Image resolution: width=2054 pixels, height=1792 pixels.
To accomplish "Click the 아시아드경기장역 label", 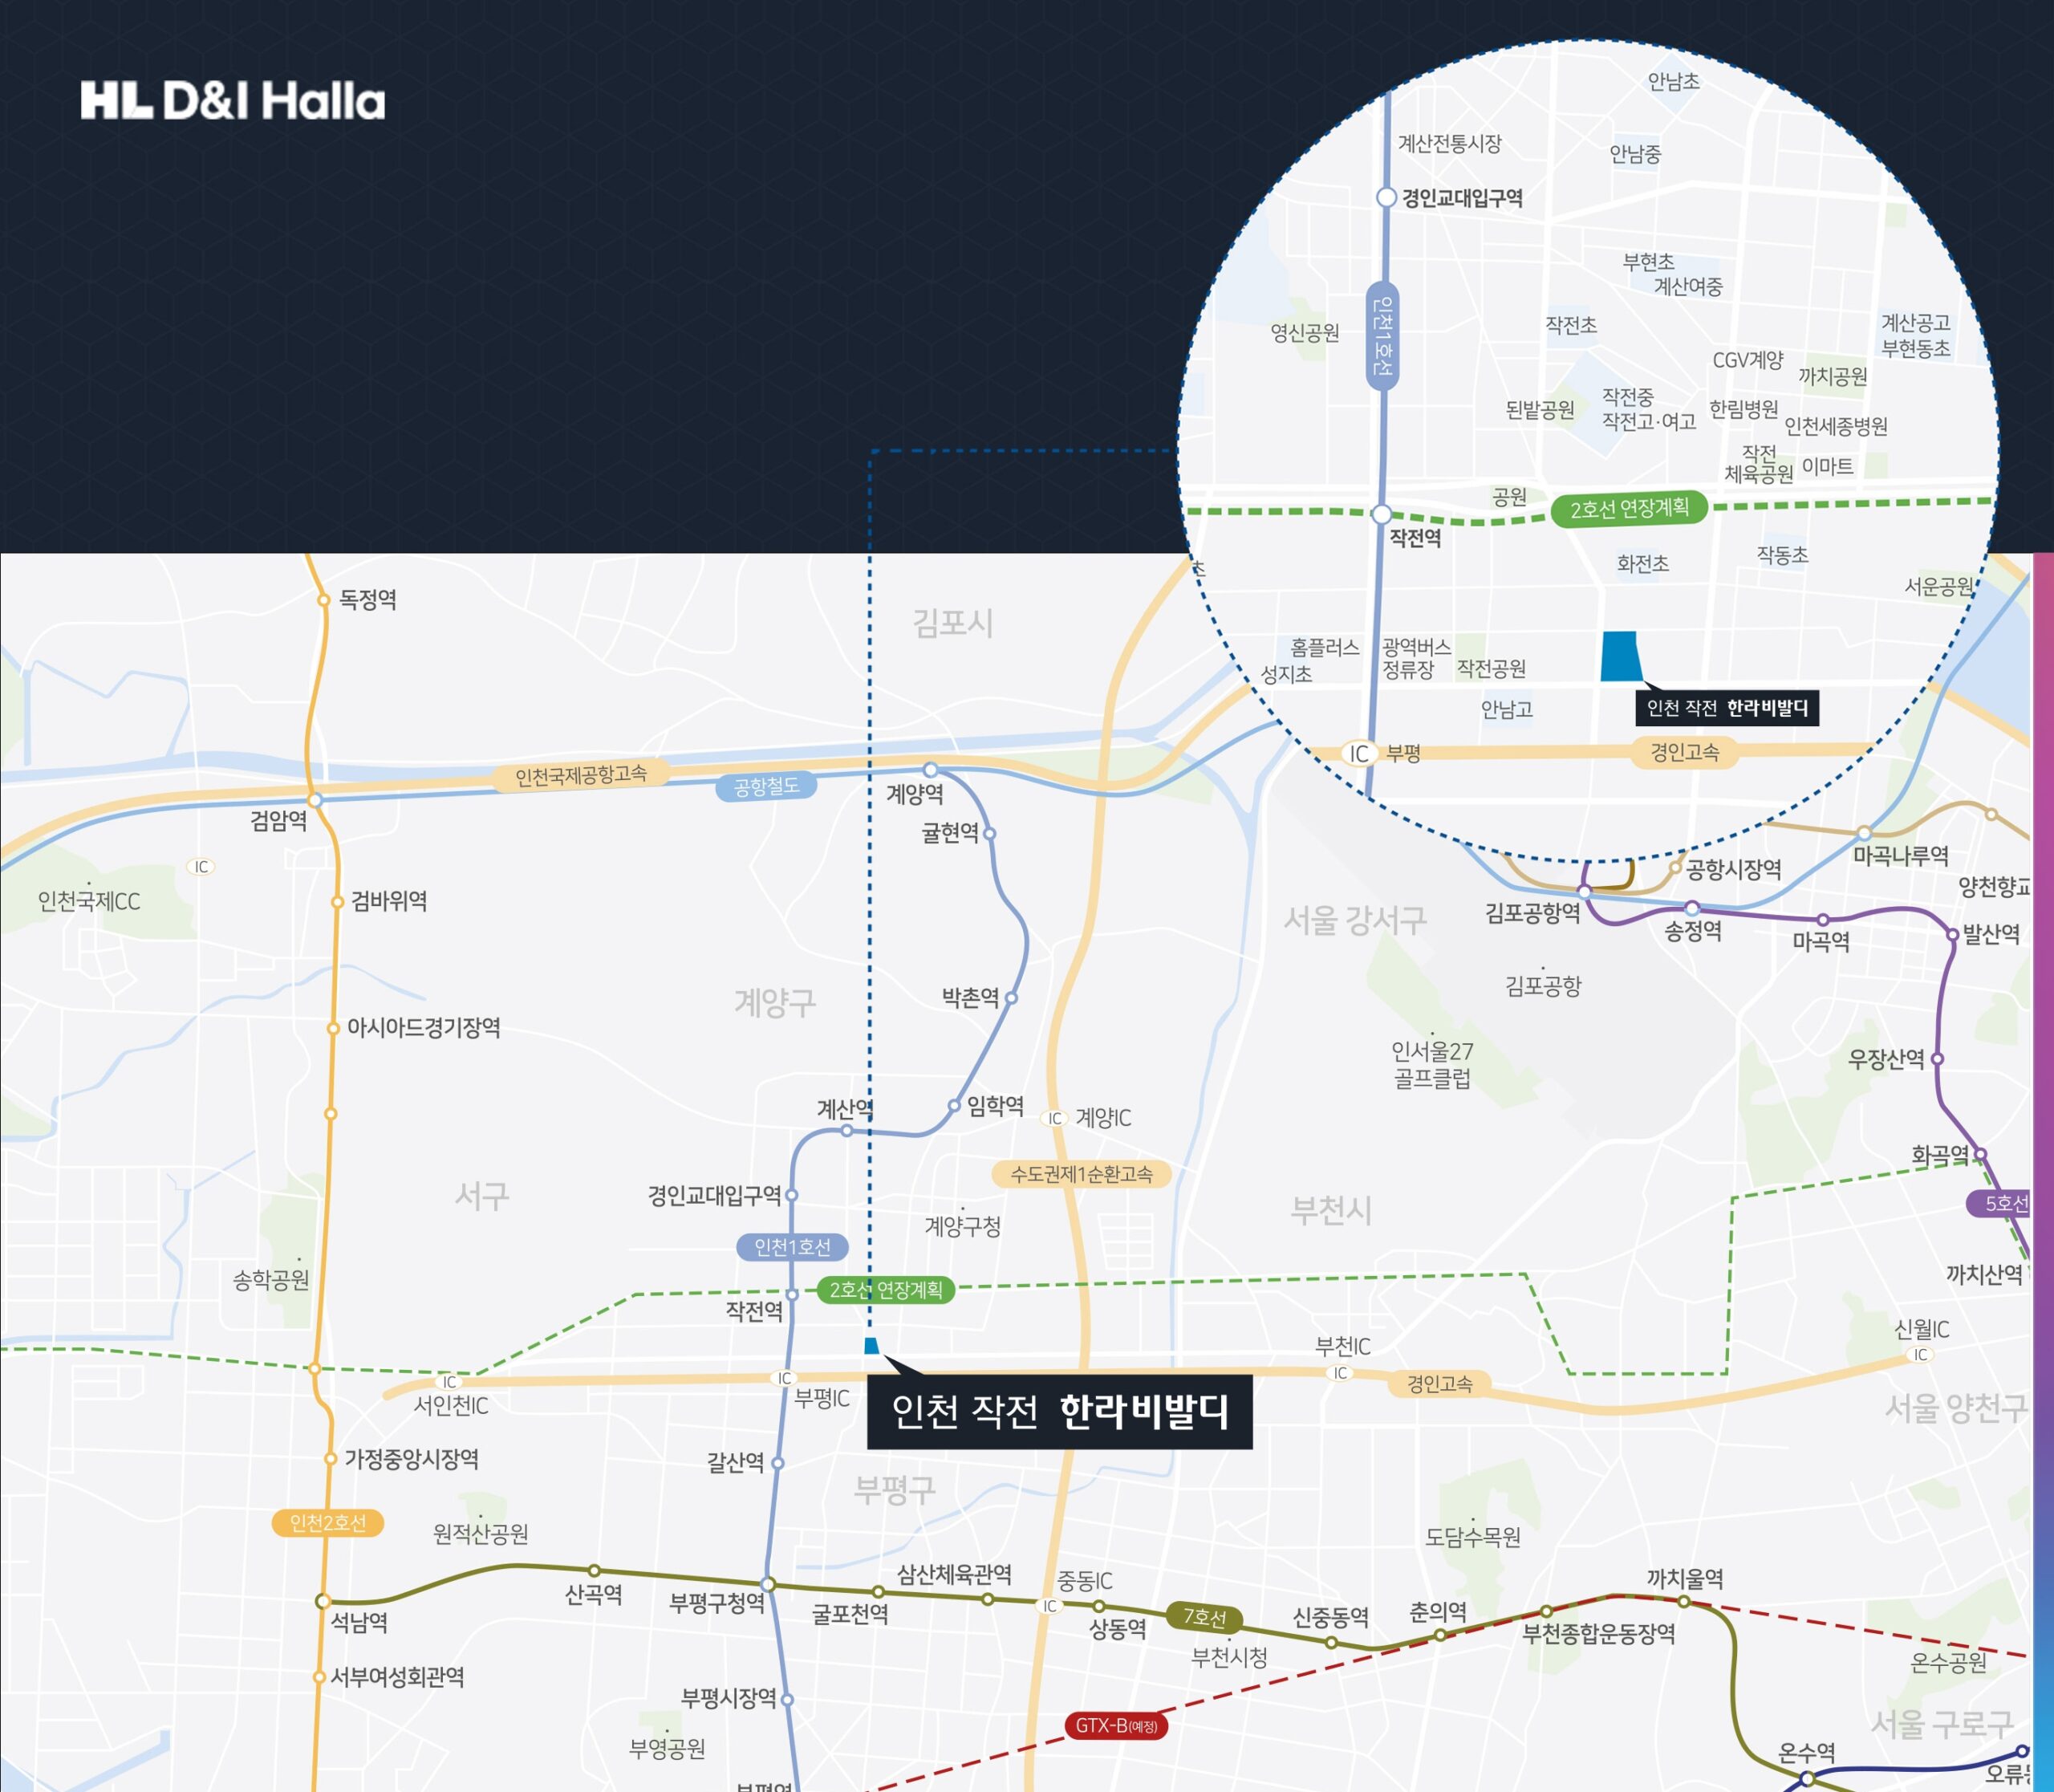I will 424,1027.
